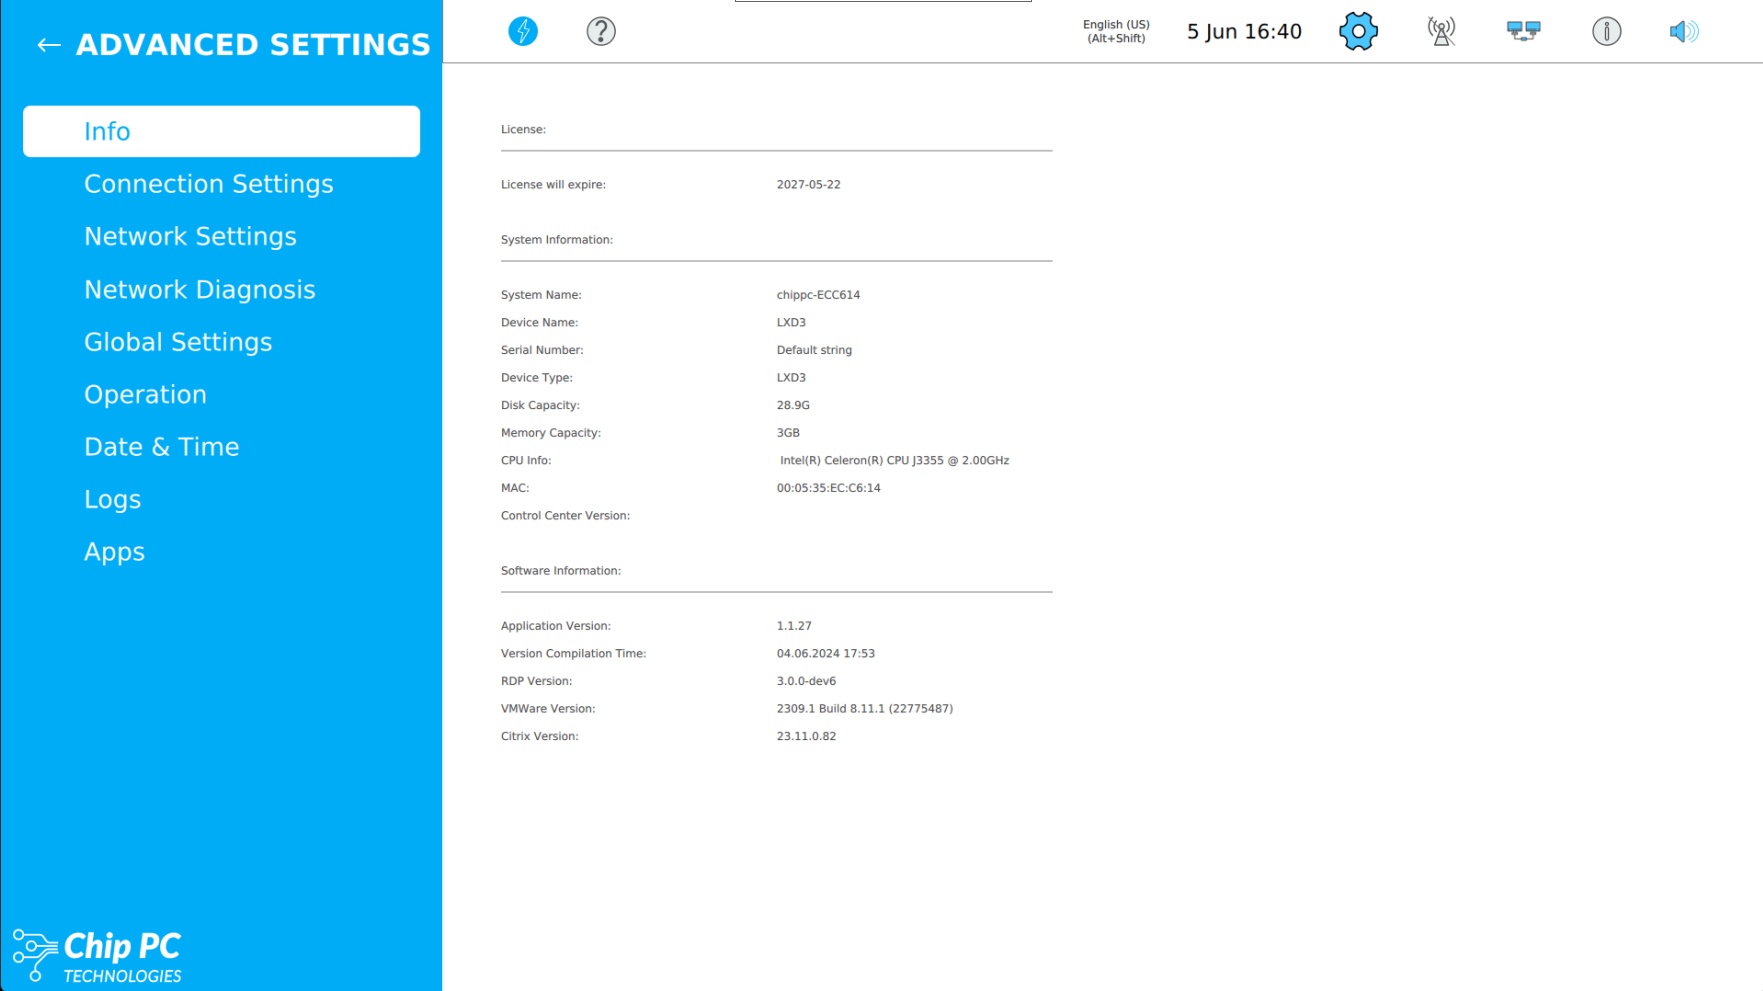The height and width of the screenshot is (991, 1763).
Task: Open Connection Settings in the sidebar
Action: (x=208, y=184)
